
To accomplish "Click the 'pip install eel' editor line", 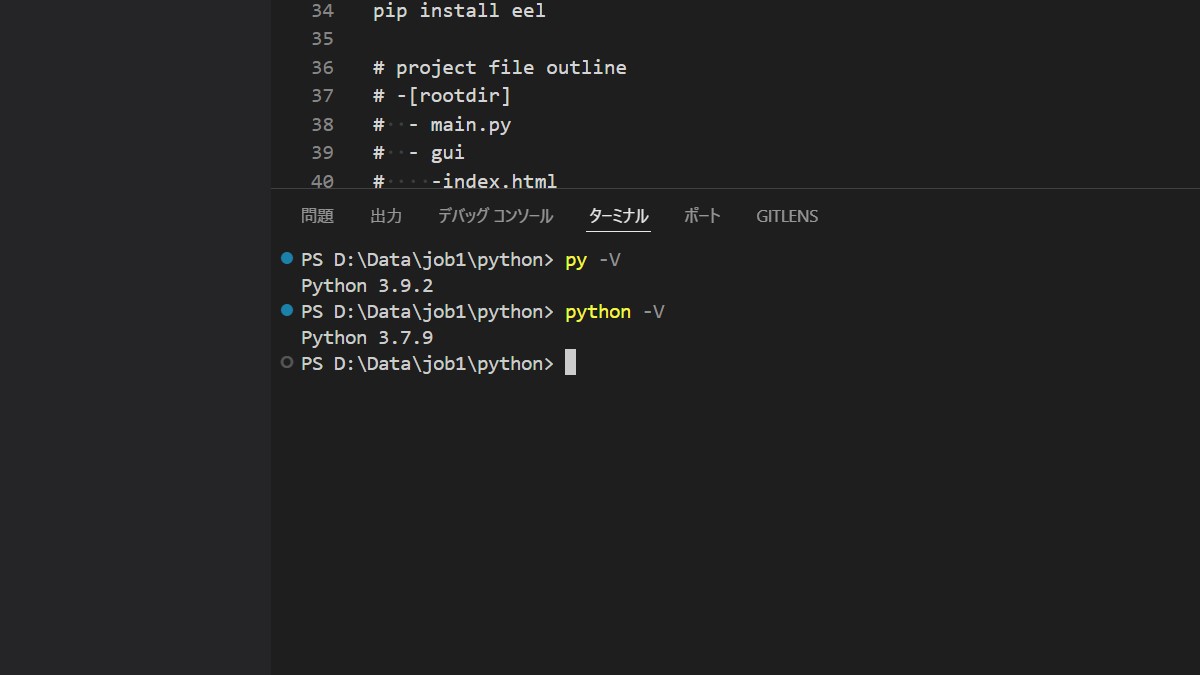I will pyautogui.click(x=459, y=12).
